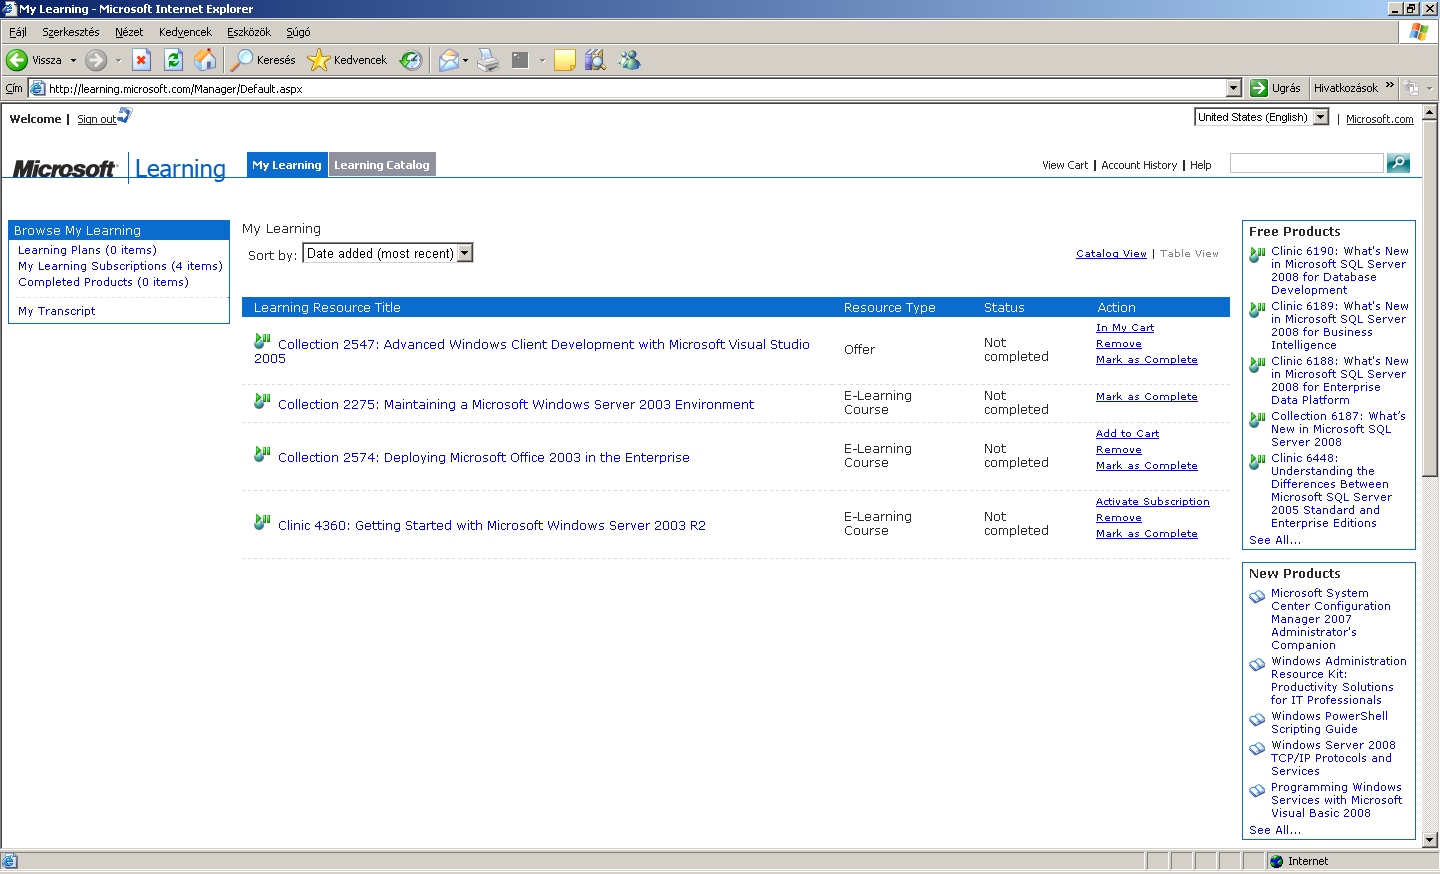
Task: Open the Eszközök menu
Action: [249, 32]
